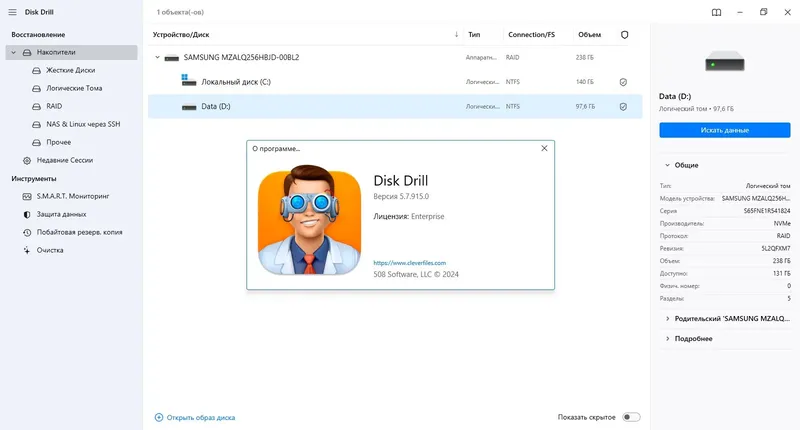Collapse the Накопители sidebar group

(14, 53)
